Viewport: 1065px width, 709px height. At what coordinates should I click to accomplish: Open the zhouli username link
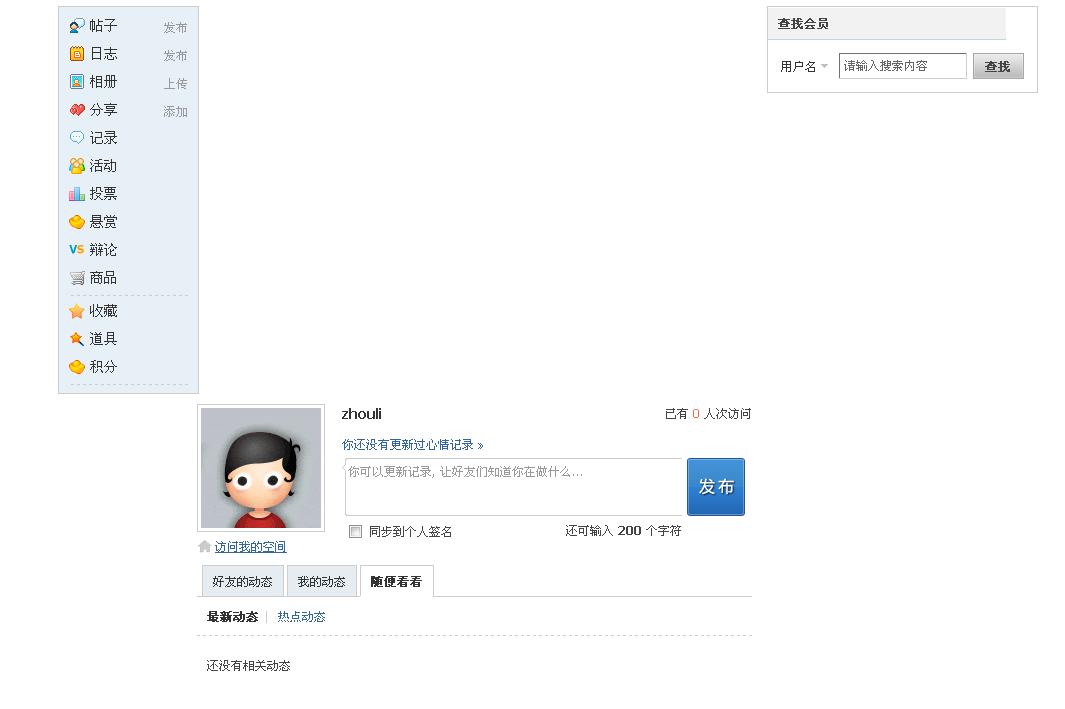click(x=361, y=414)
